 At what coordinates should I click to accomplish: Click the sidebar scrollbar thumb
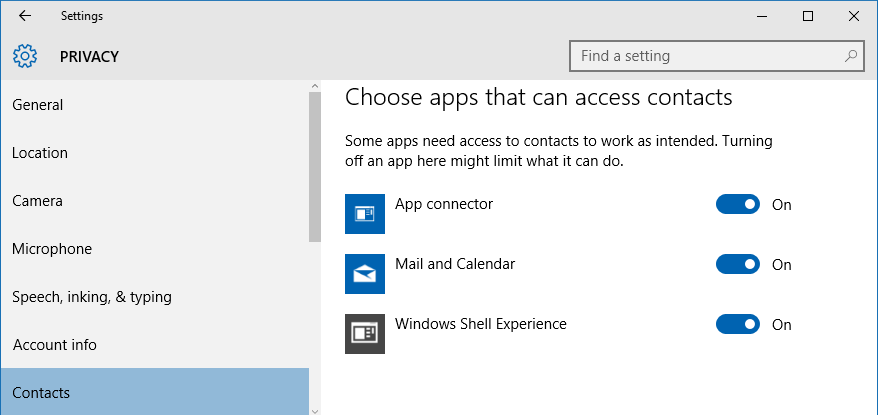pos(315,167)
